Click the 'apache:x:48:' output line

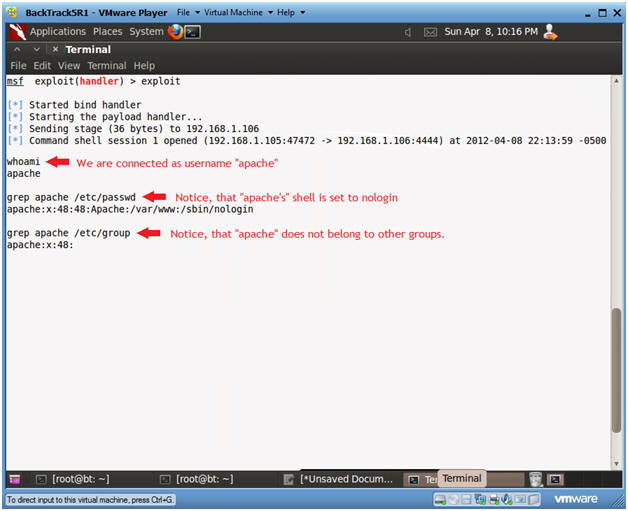(x=40, y=245)
